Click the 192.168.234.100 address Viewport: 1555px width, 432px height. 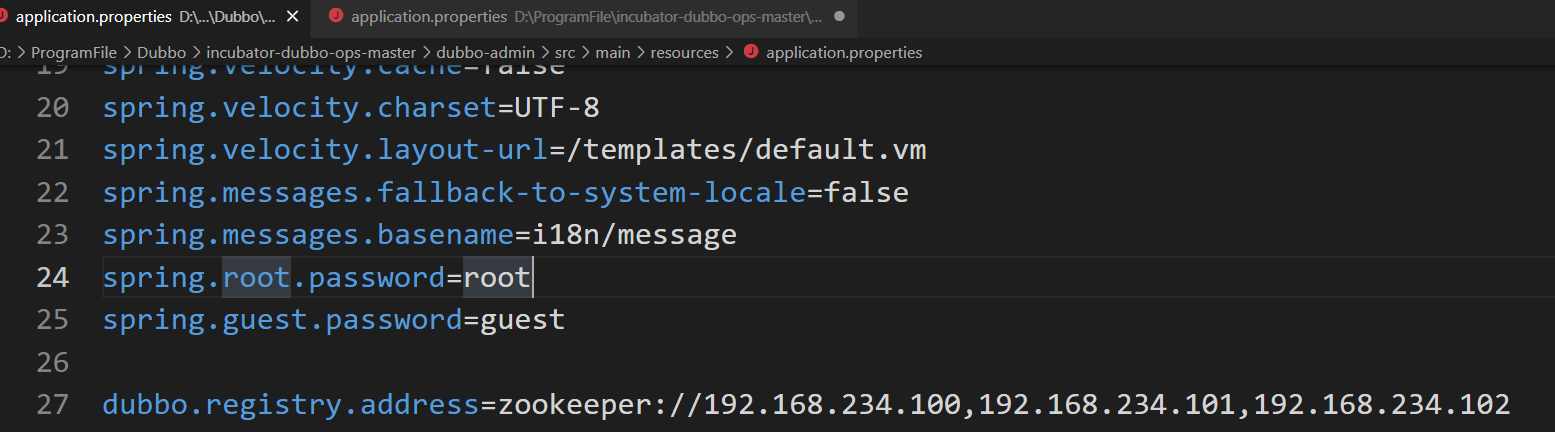coord(833,405)
